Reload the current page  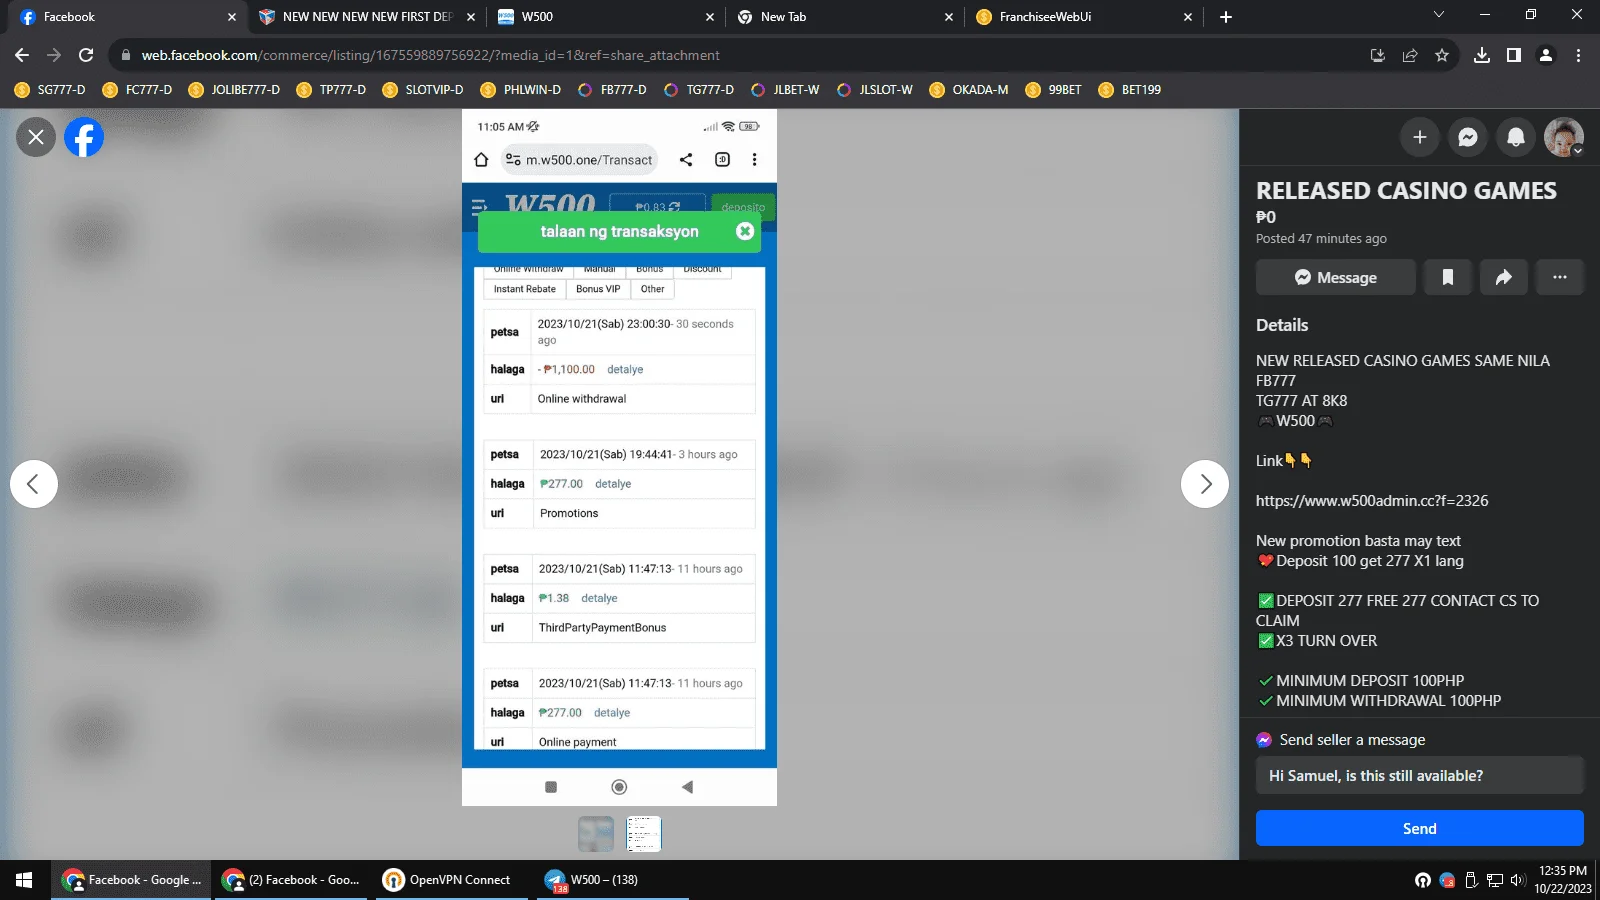[86, 55]
